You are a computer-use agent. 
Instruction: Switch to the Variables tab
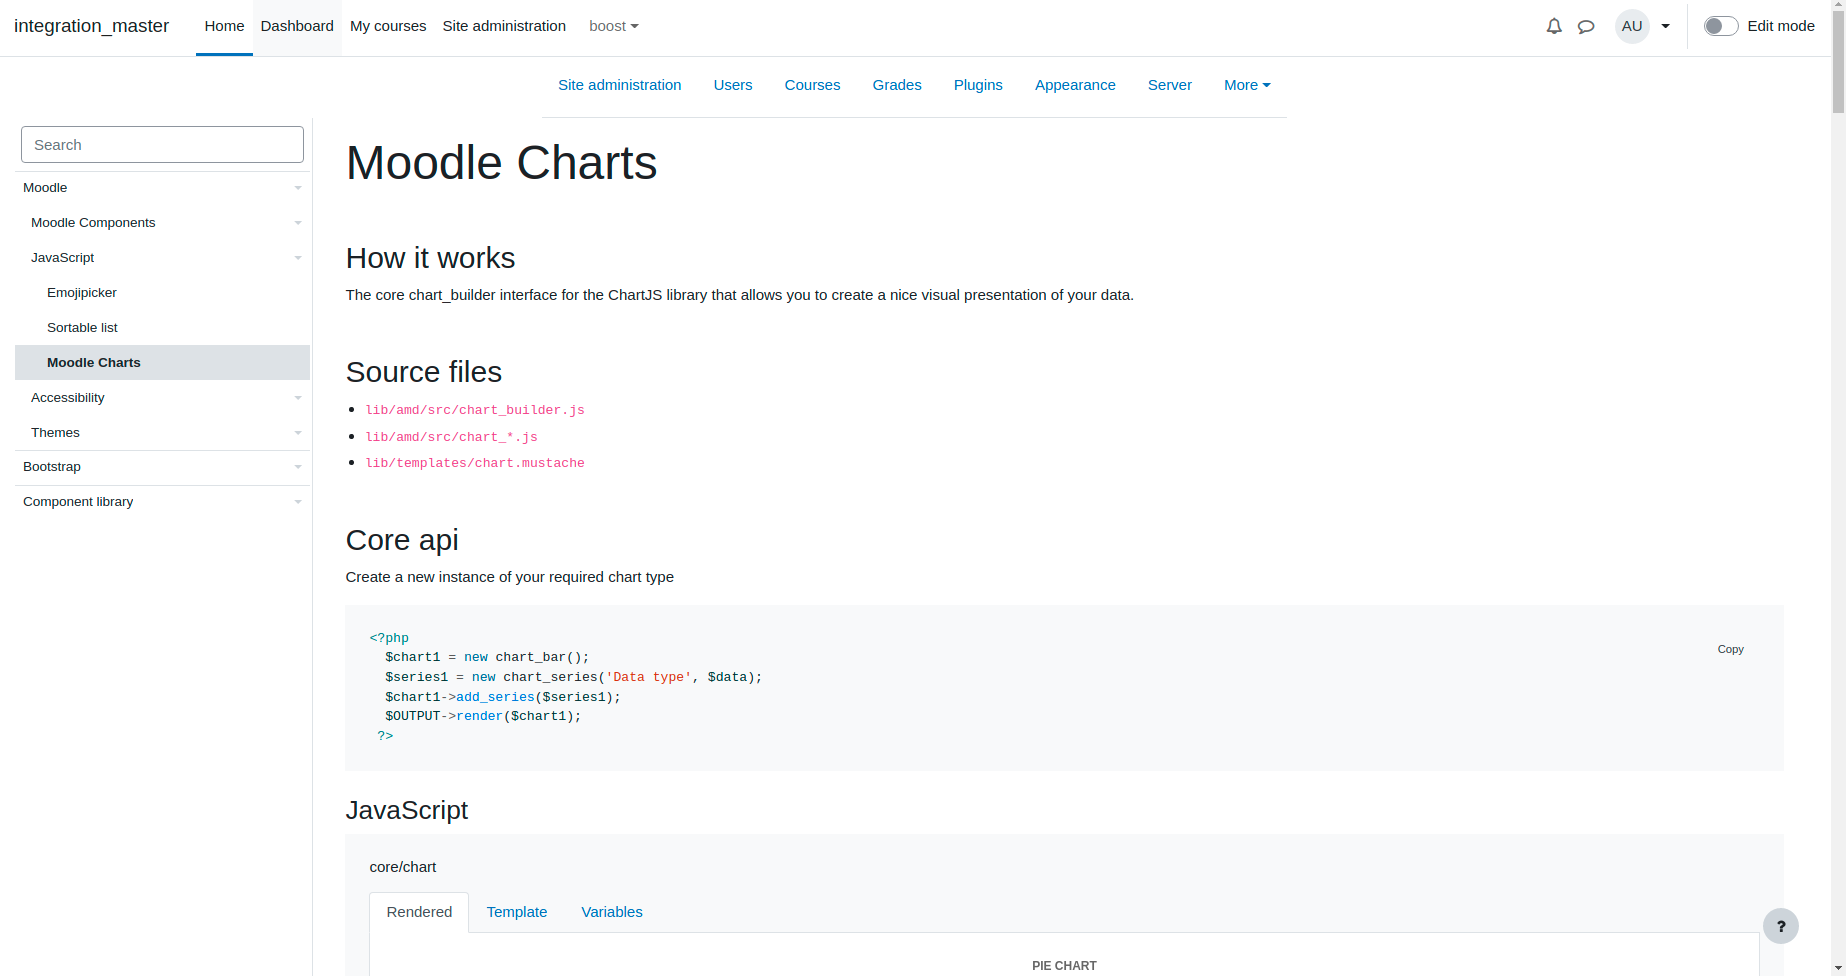612,912
